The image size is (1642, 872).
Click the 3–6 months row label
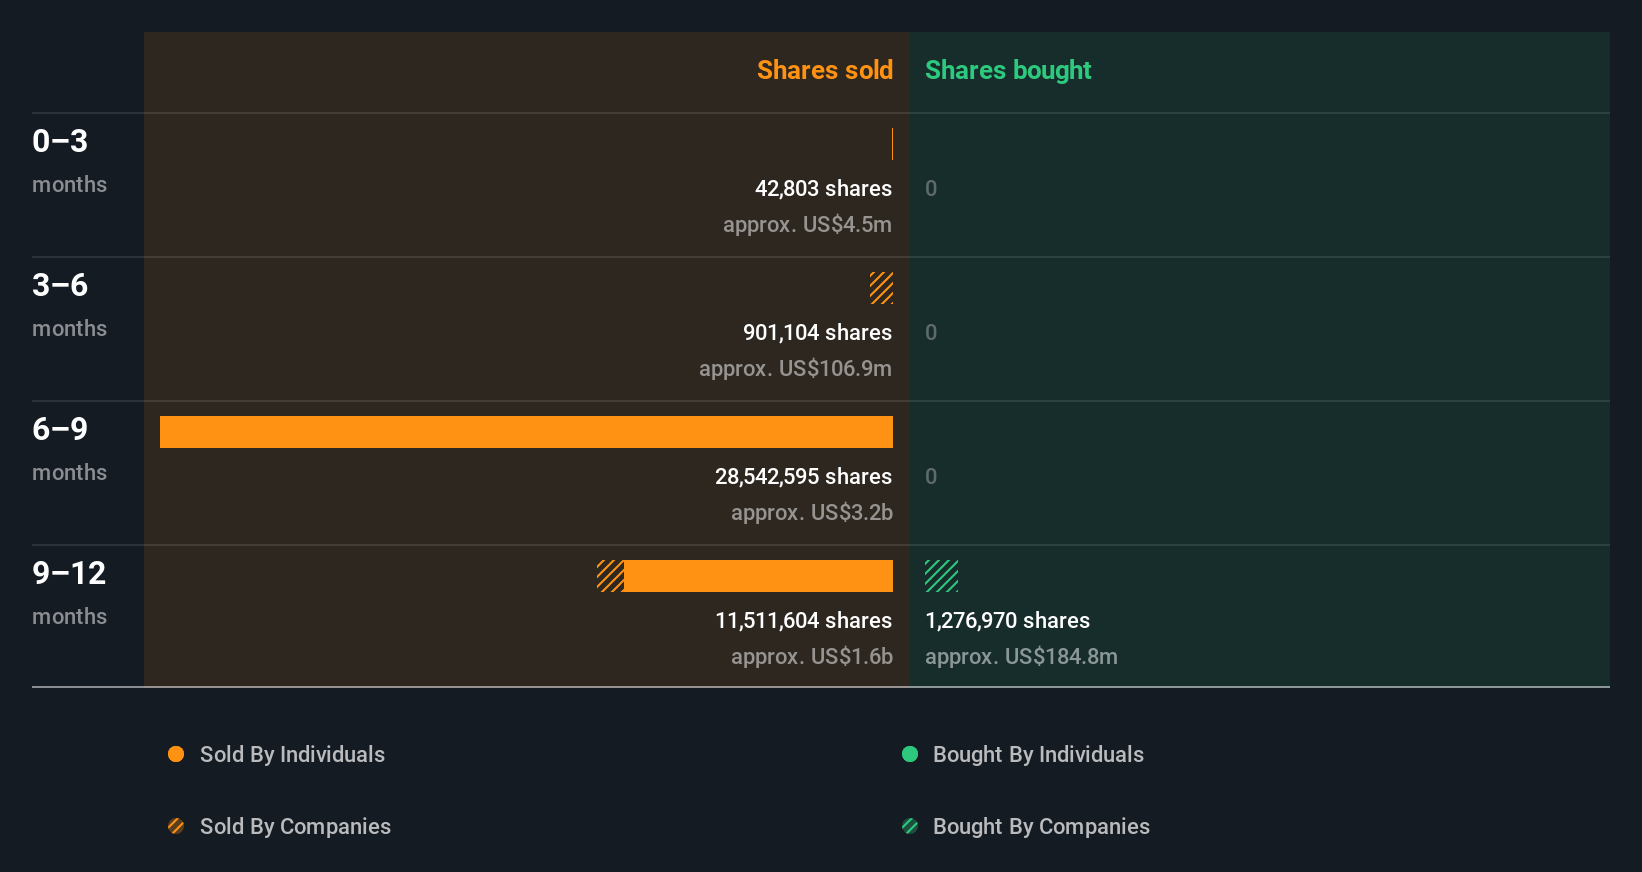click(69, 304)
